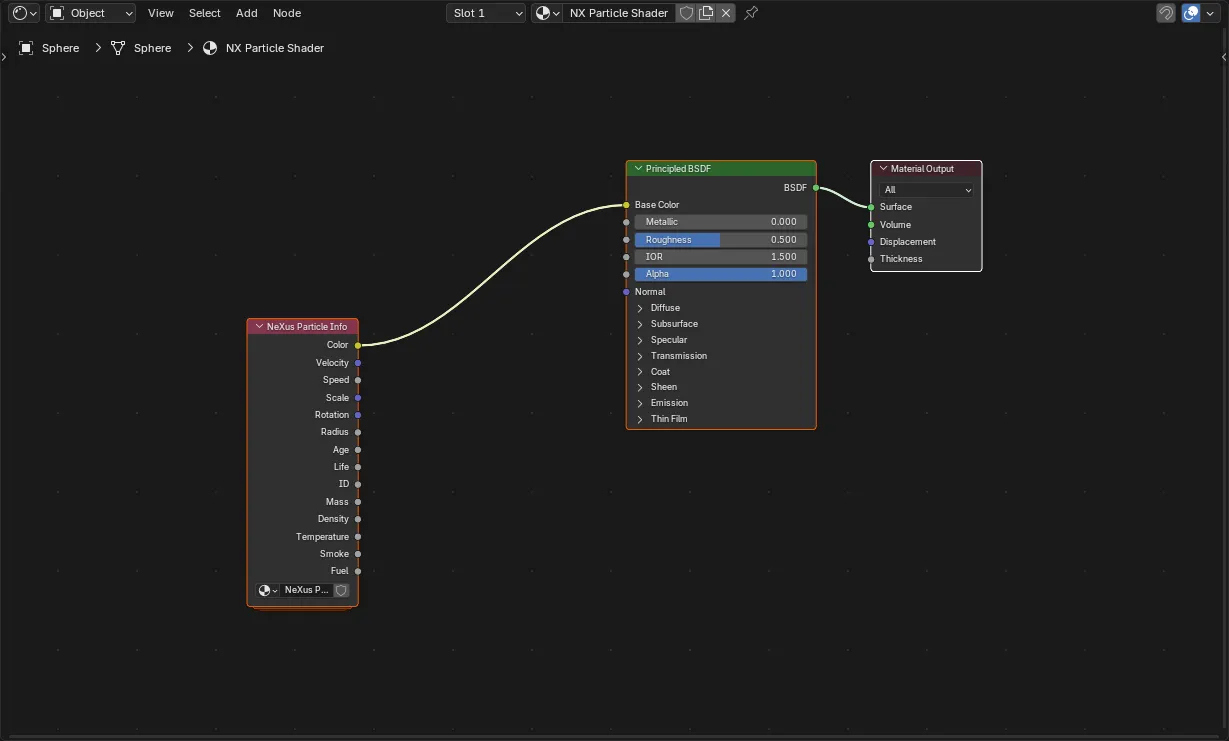The image size is (1229, 741).
Task: Adjust the Metallic slider
Action: pyautogui.click(x=720, y=222)
